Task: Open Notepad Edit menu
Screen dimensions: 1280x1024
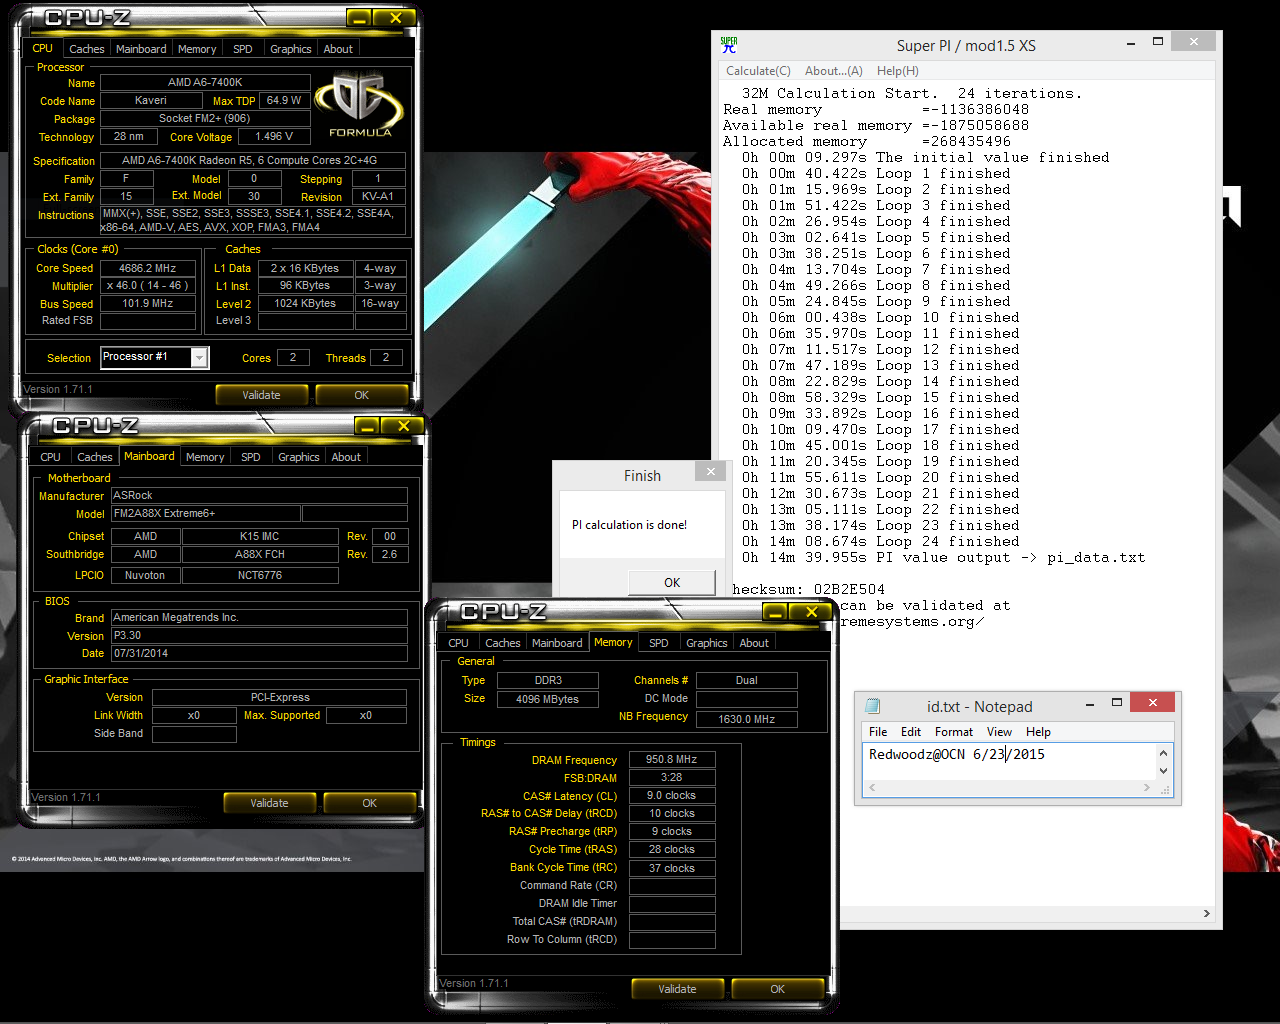Action: [x=911, y=732]
